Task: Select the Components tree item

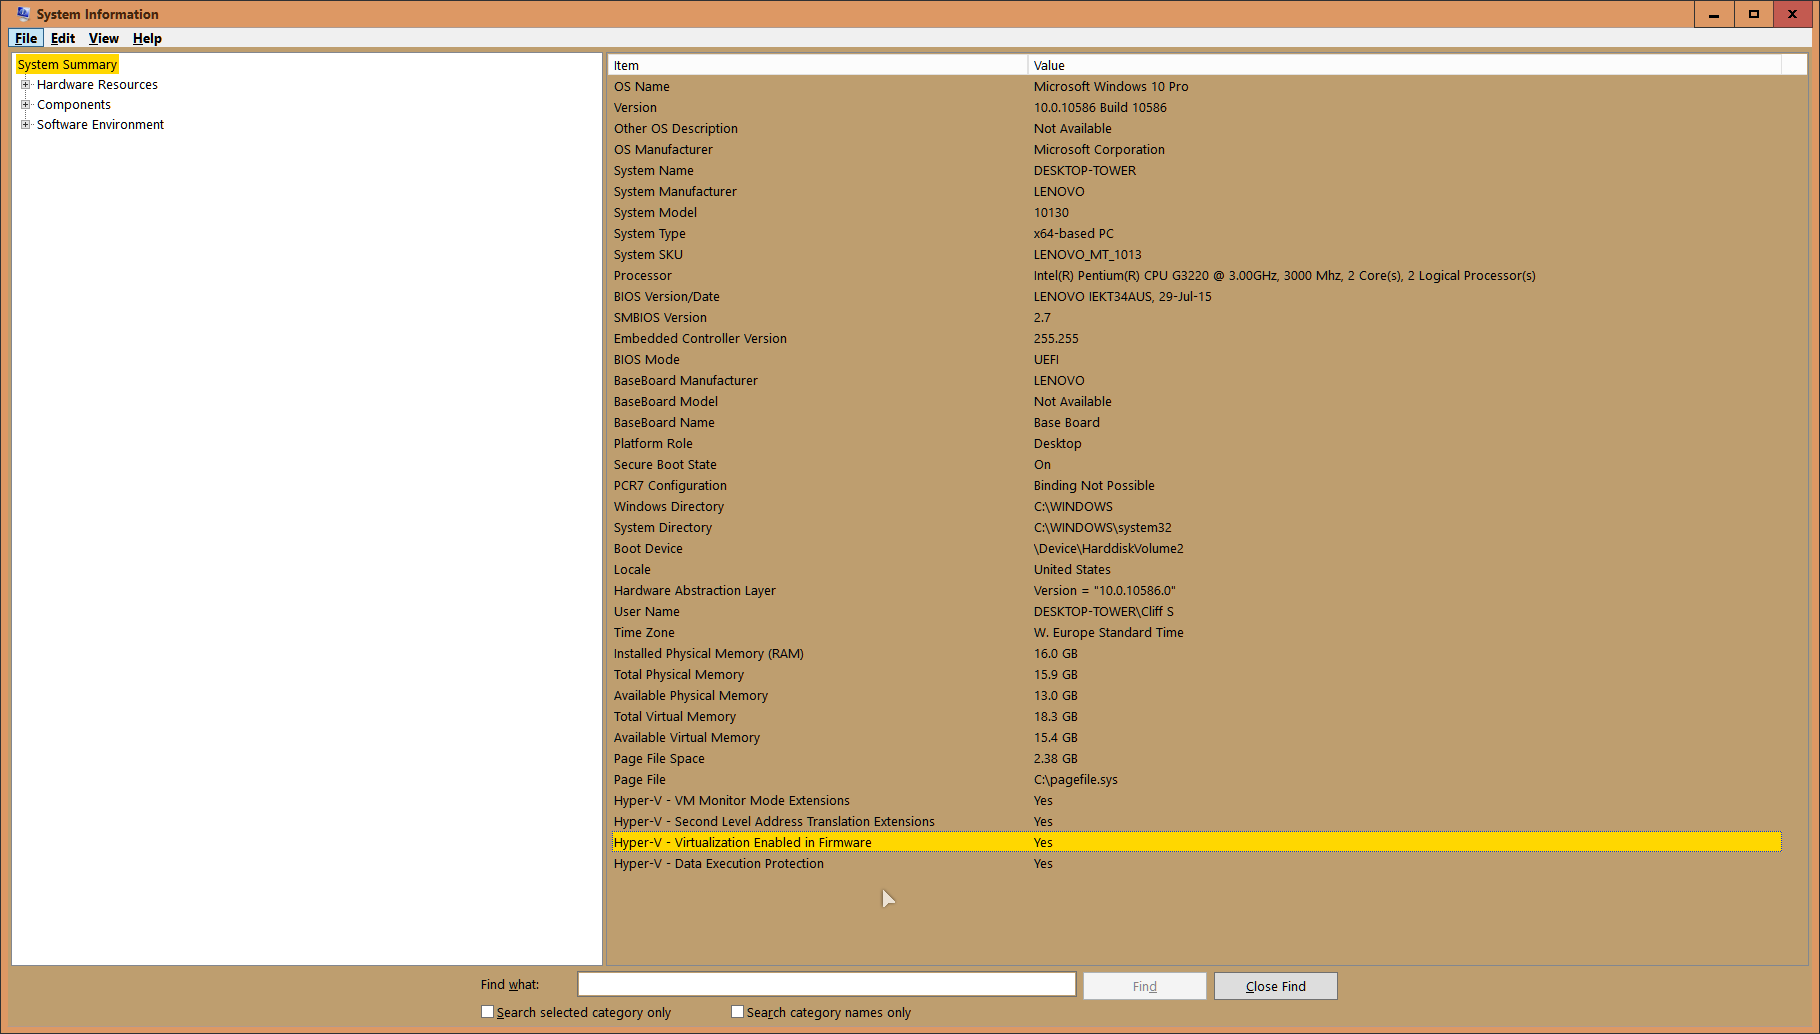Action: (74, 104)
